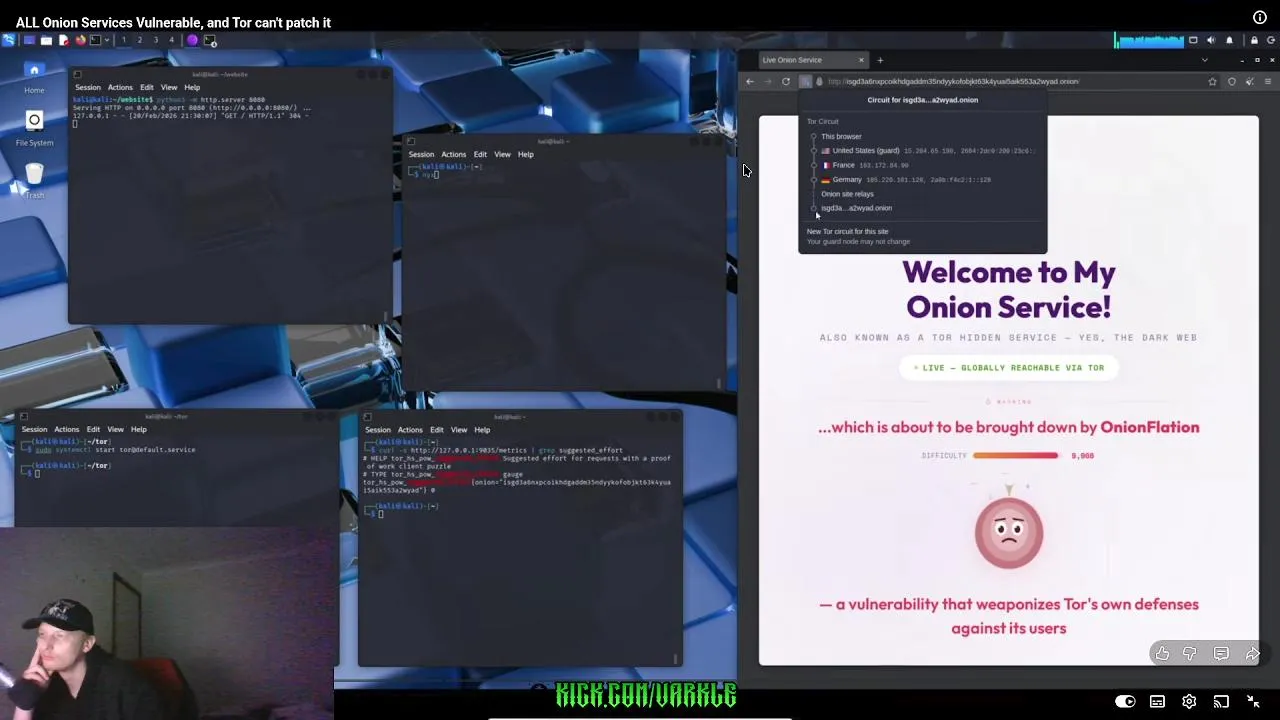Bookmark this page with the star

(1212, 82)
